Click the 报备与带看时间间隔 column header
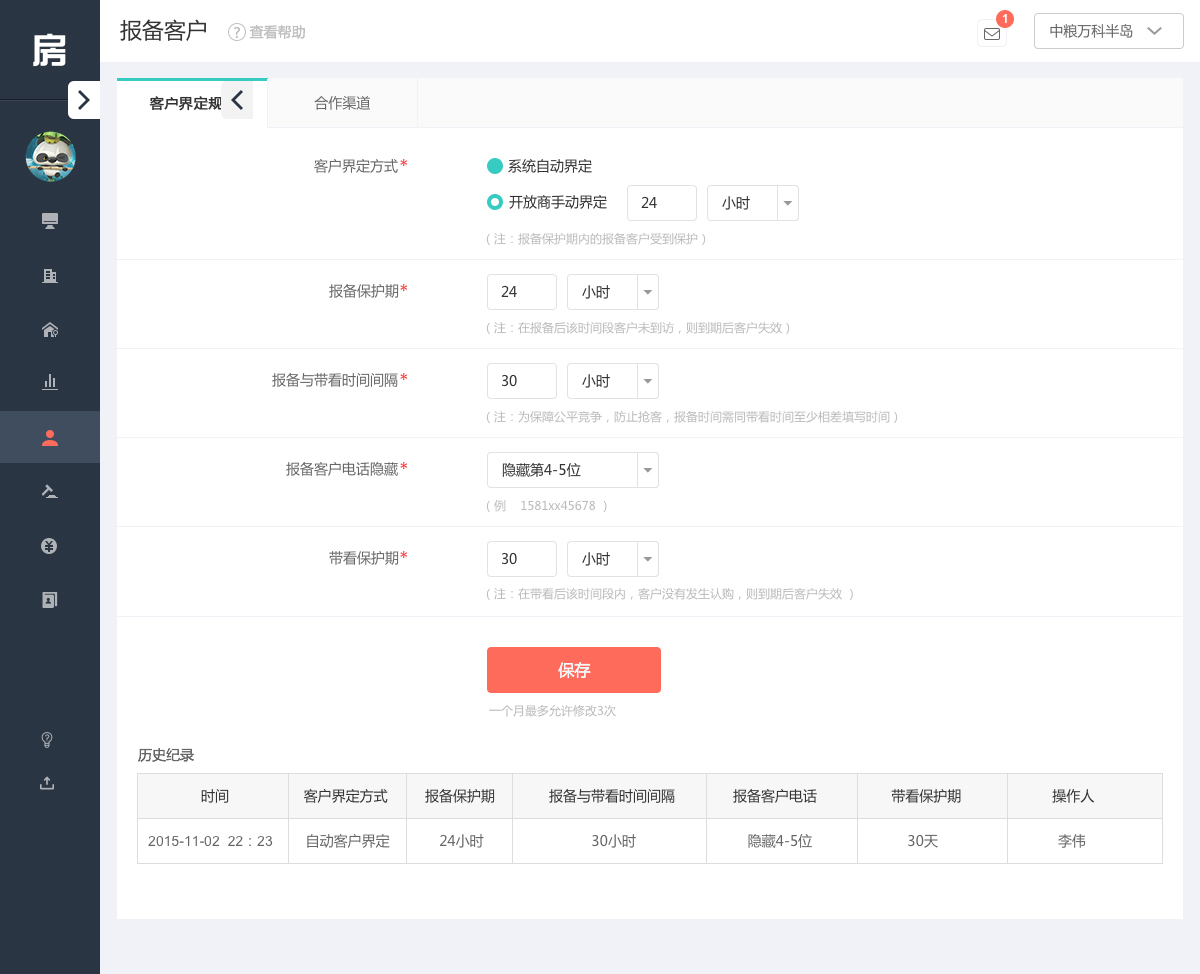Viewport: 1200px width, 974px height. pos(612,796)
